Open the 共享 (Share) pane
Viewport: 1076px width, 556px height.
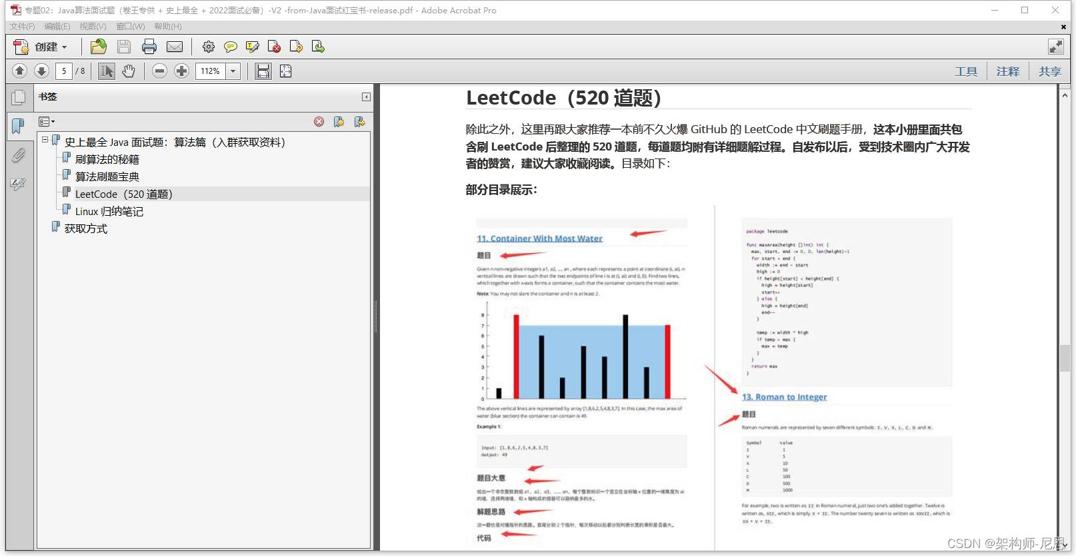tap(1049, 71)
